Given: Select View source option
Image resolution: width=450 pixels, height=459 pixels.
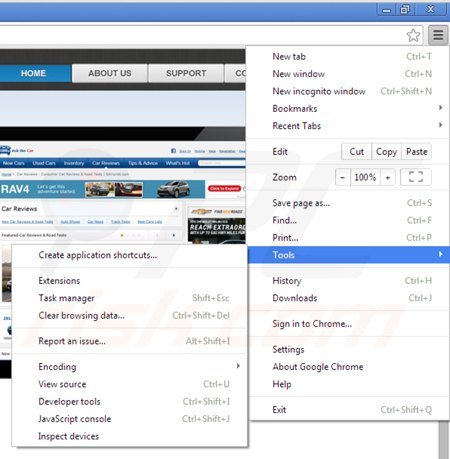Looking at the screenshot, I should (x=130, y=384).
